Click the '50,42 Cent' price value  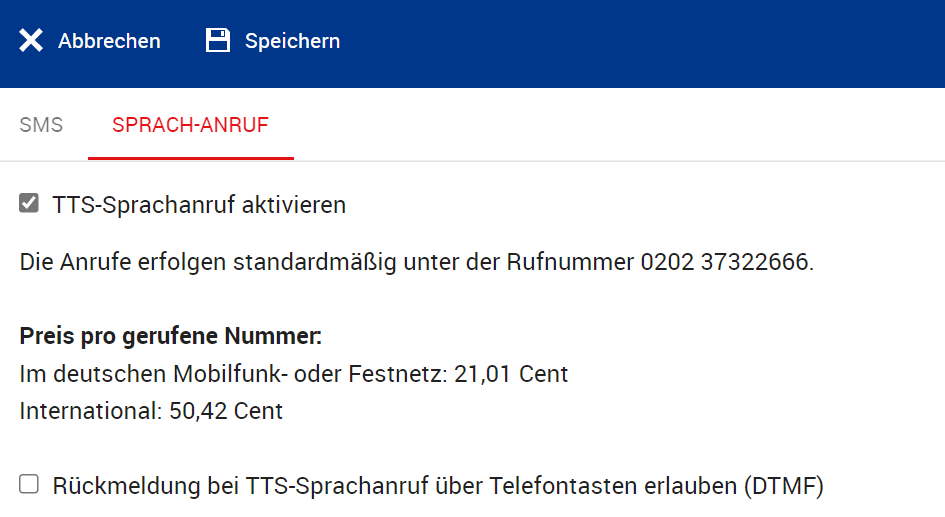(x=225, y=411)
